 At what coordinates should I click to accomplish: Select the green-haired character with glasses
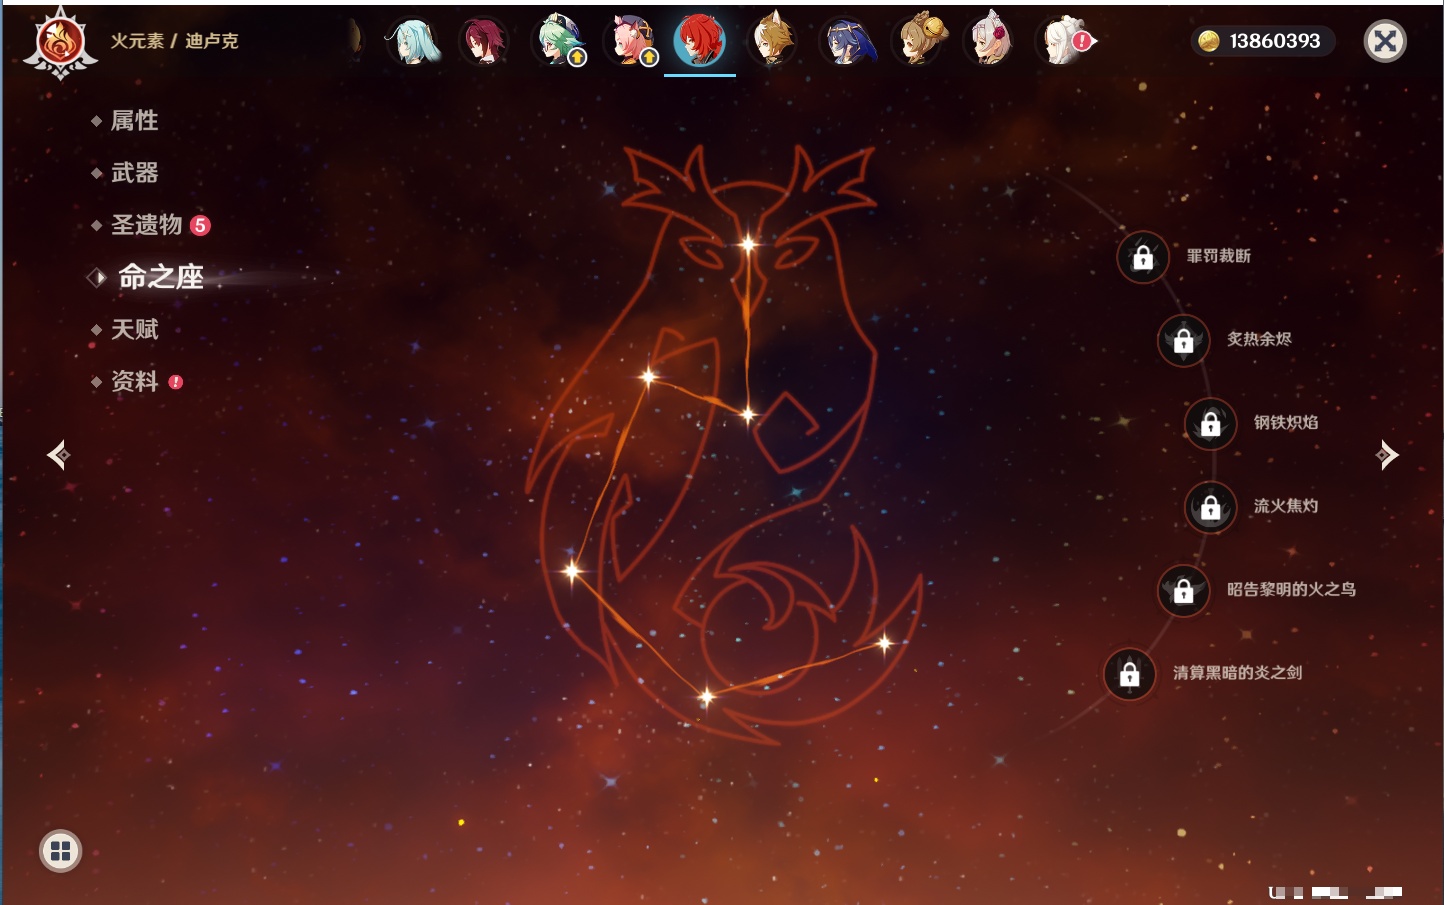[x=558, y=42]
